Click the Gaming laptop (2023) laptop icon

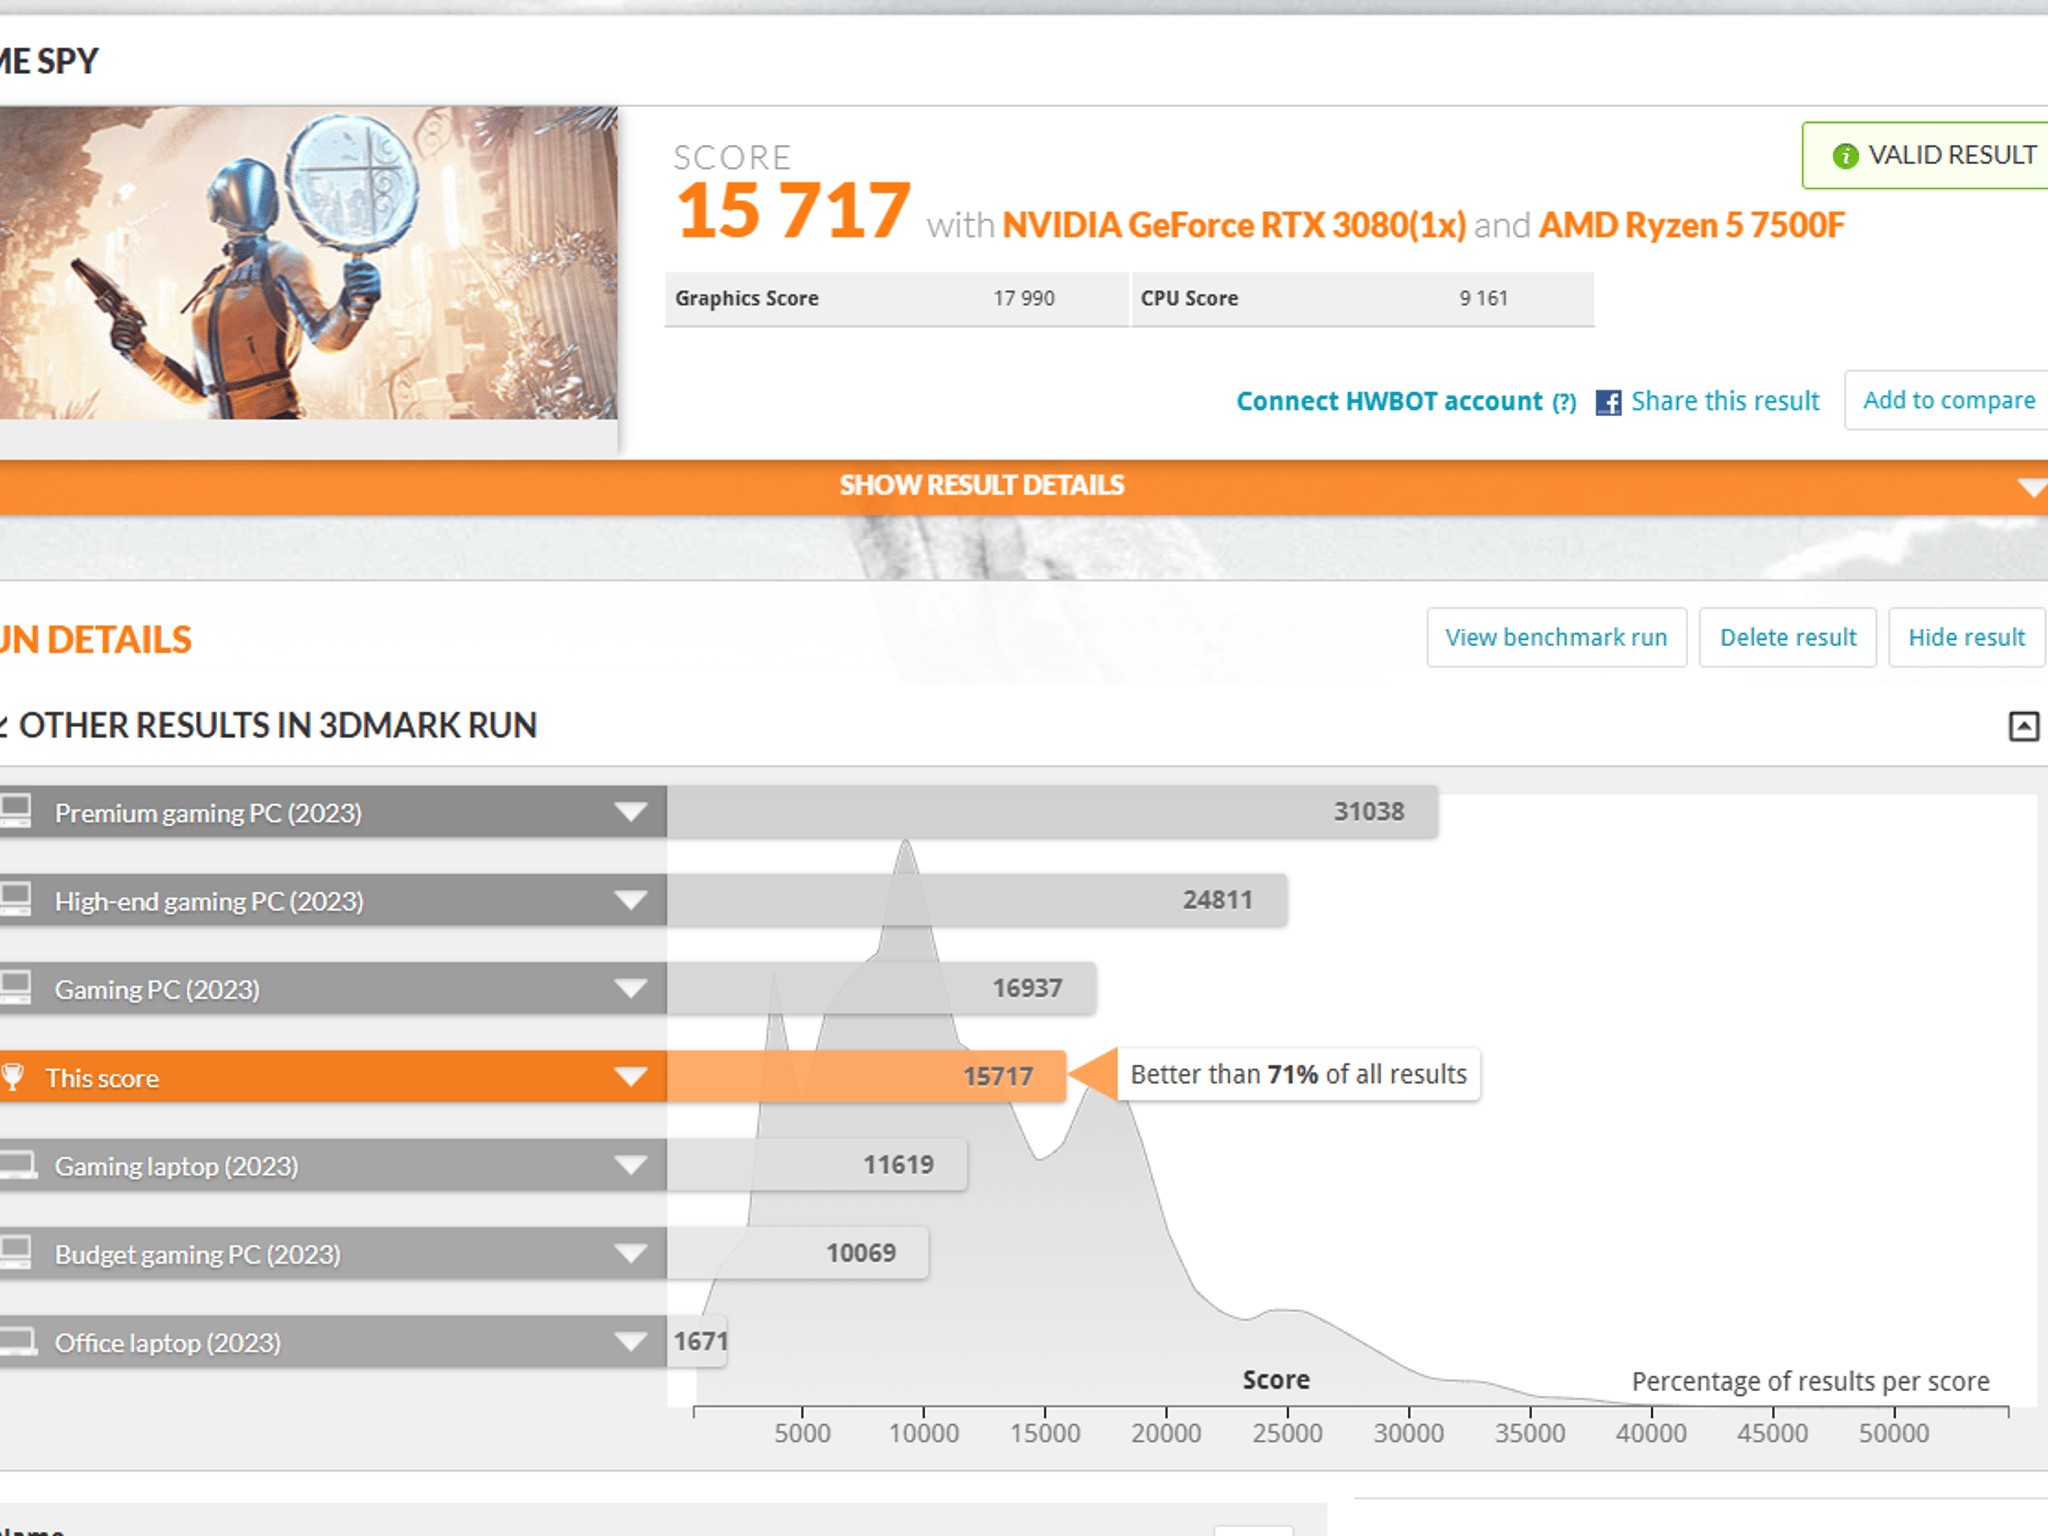pyautogui.click(x=17, y=1165)
